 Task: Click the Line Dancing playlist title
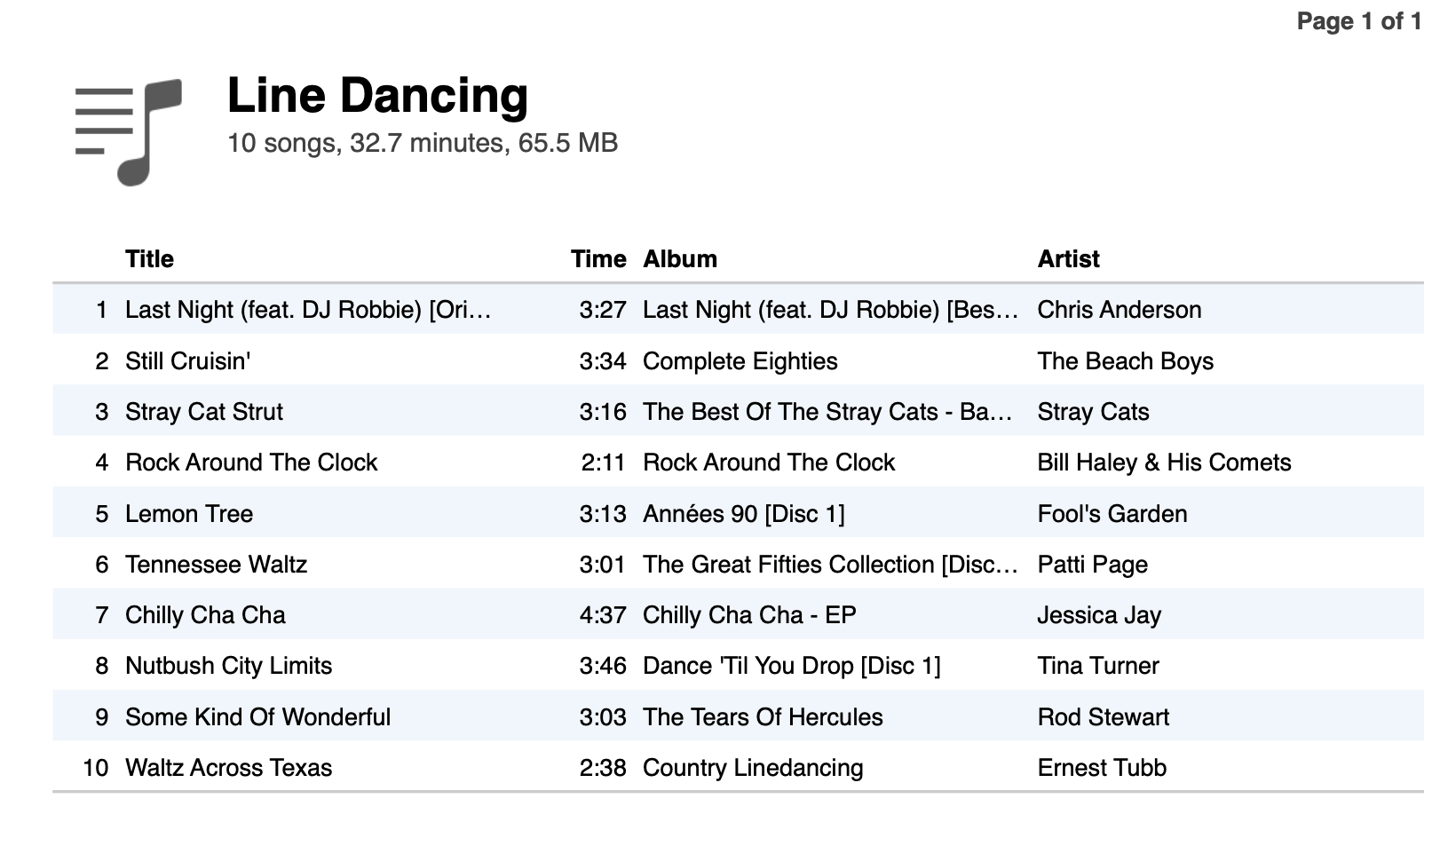tap(377, 96)
